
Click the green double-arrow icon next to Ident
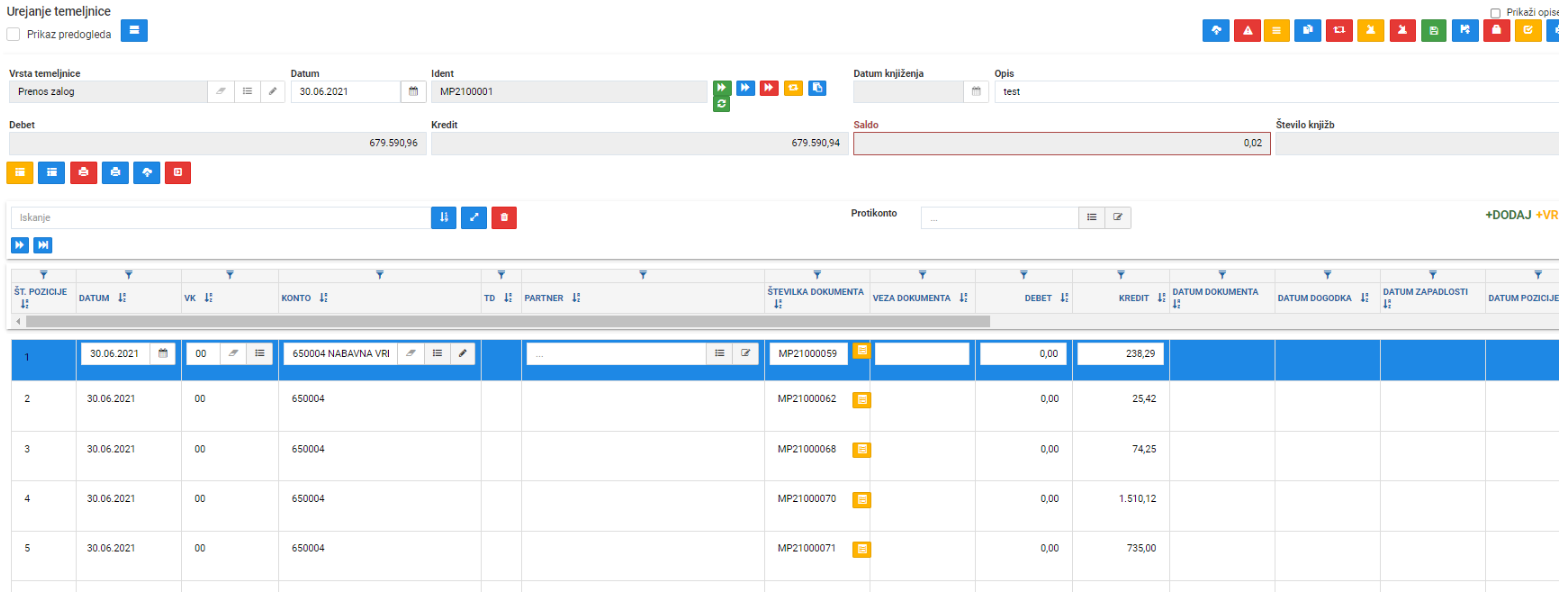coord(721,88)
